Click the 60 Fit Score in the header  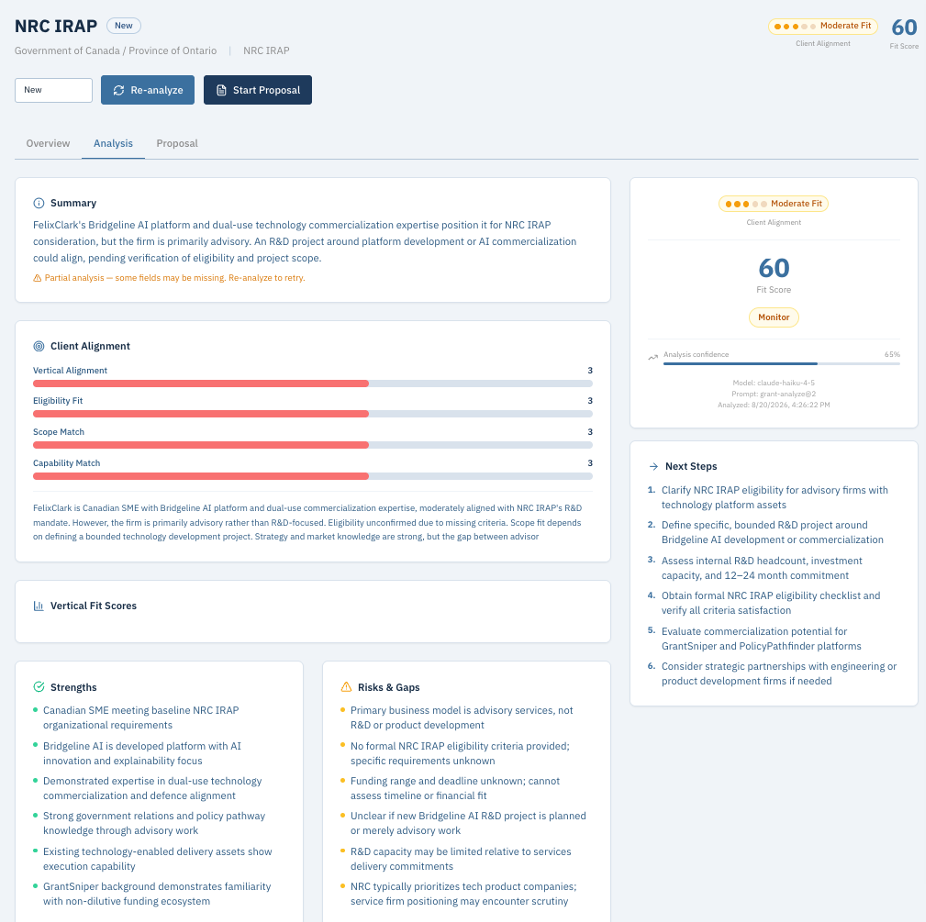click(x=904, y=27)
